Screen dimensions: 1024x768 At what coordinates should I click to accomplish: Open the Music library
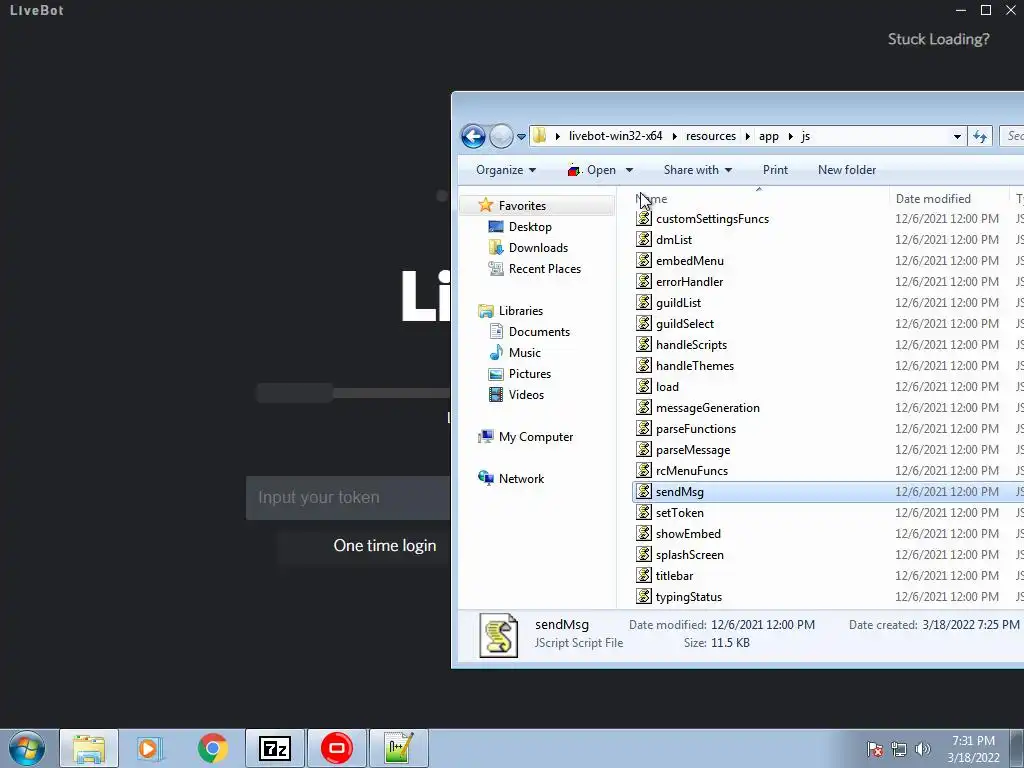coord(524,353)
